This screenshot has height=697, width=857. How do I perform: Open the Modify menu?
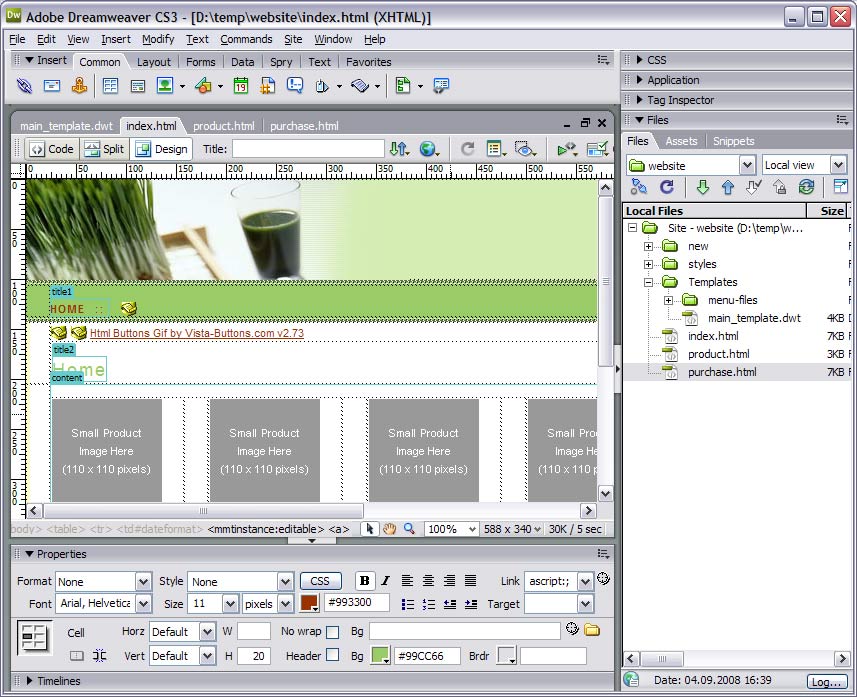point(158,39)
